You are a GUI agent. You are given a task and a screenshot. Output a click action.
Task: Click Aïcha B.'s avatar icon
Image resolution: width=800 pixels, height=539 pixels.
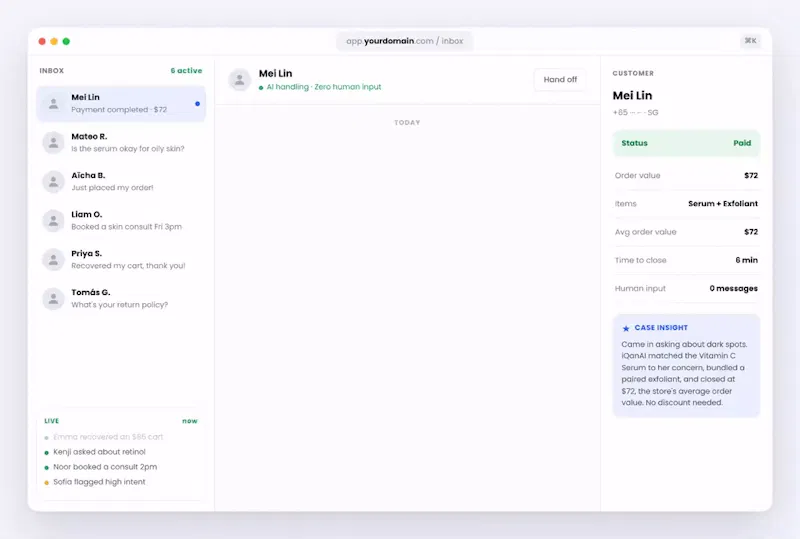tap(53, 182)
